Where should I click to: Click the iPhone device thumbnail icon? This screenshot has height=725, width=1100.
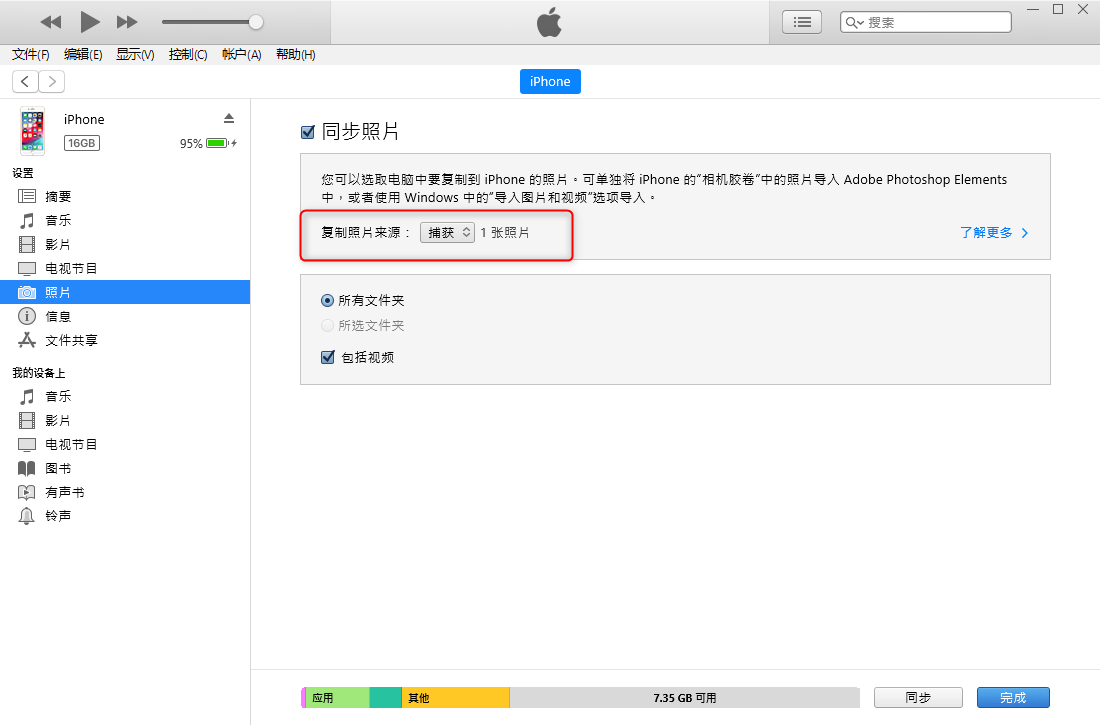click(x=32, y=131)
